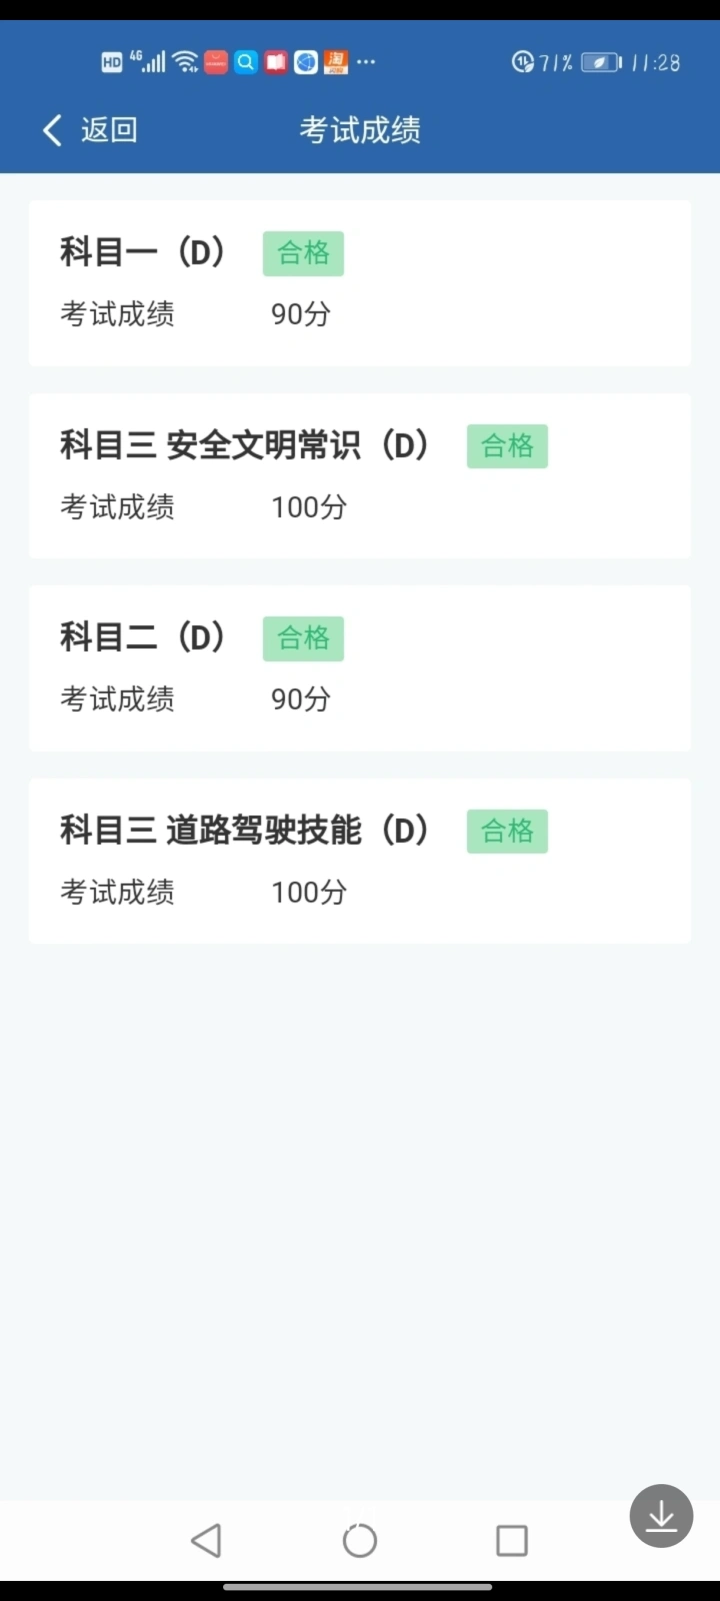Tap the Taobao notification icon in status bar

(x=336, y=62)
